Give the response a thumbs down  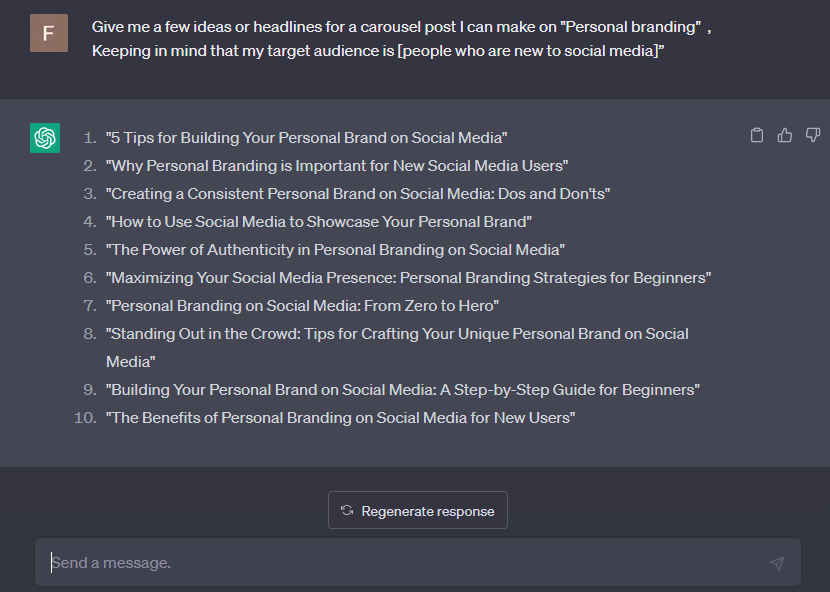click(x=812, y=135)
